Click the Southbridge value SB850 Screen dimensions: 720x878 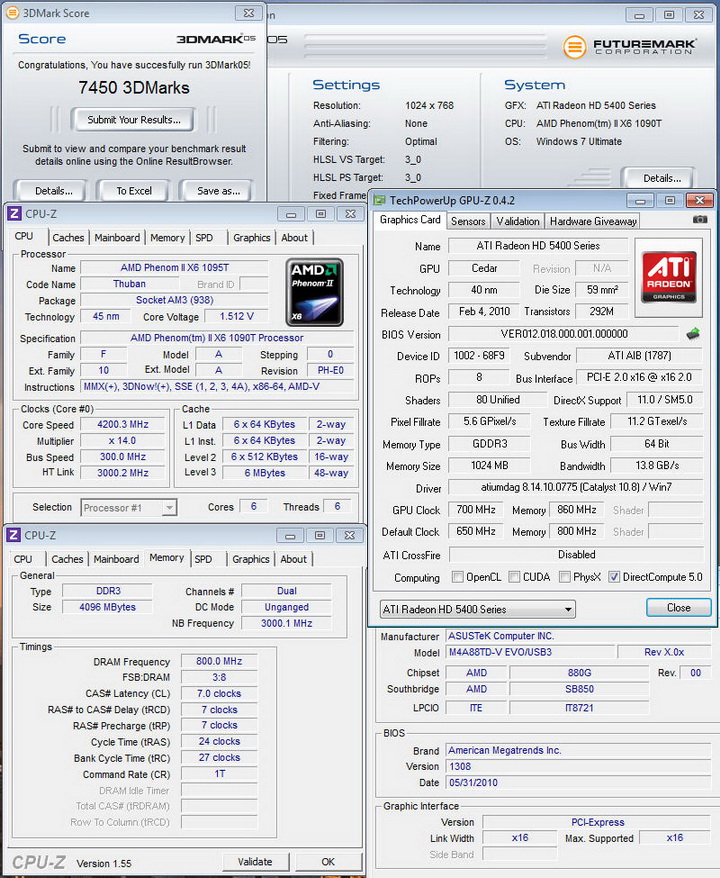pyautogui.click(x=579, y=689)
